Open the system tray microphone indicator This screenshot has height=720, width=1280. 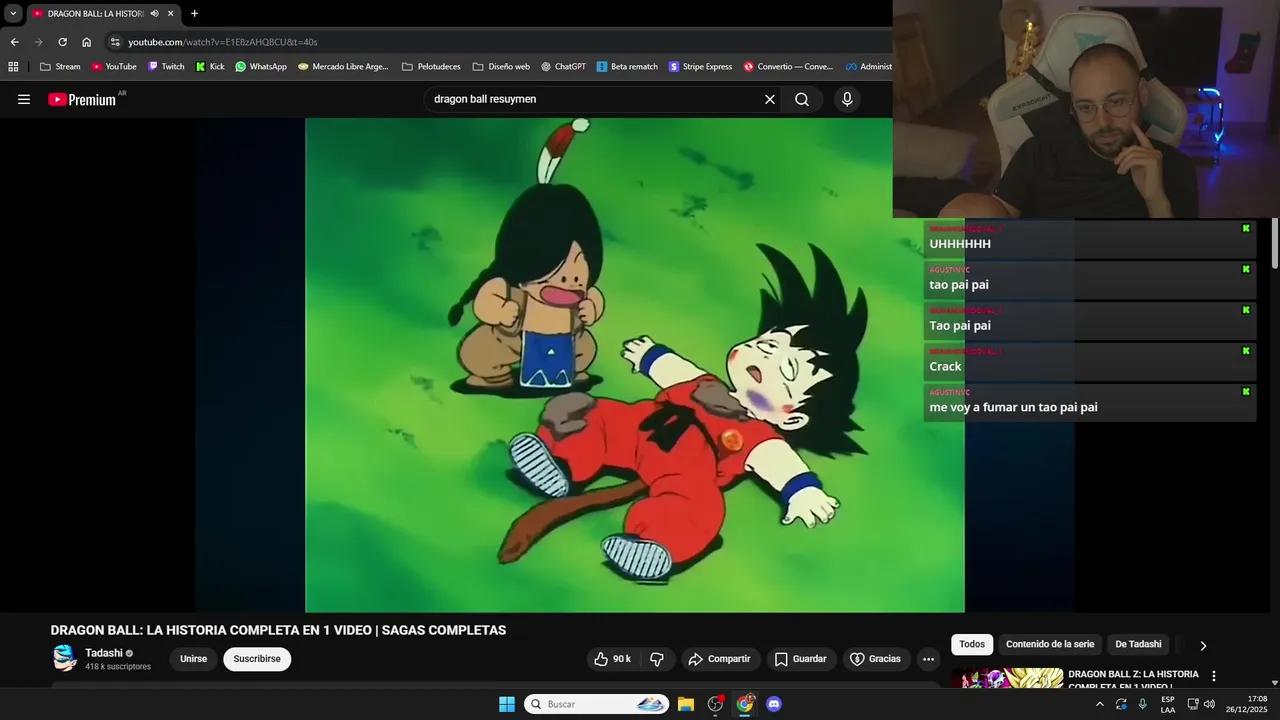point(1143,704)
